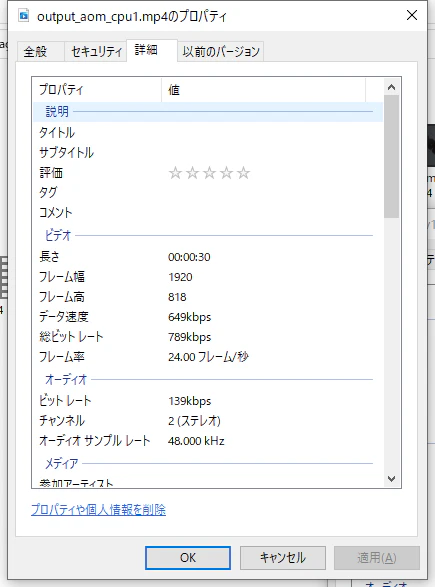Select the 説明 section header

tap(208, 112)
